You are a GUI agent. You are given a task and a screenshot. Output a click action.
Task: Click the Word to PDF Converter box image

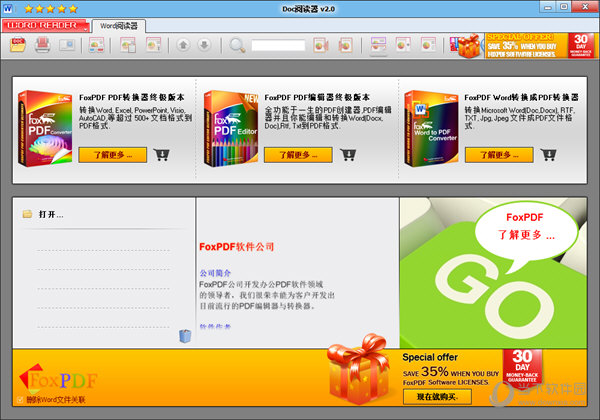coord(431,129)
